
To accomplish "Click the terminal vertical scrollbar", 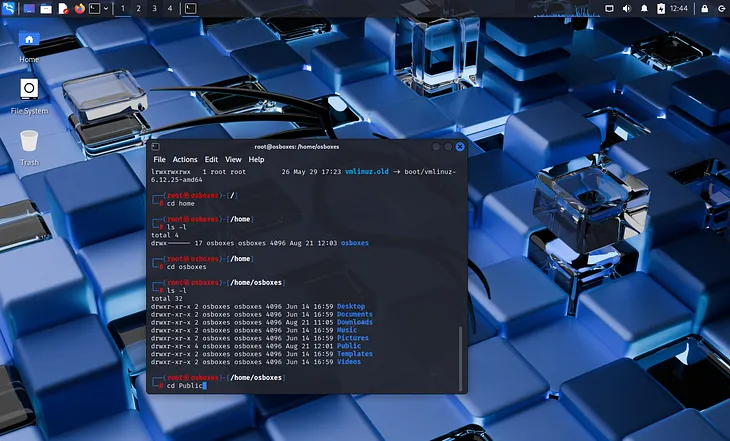I will (460, 359).
